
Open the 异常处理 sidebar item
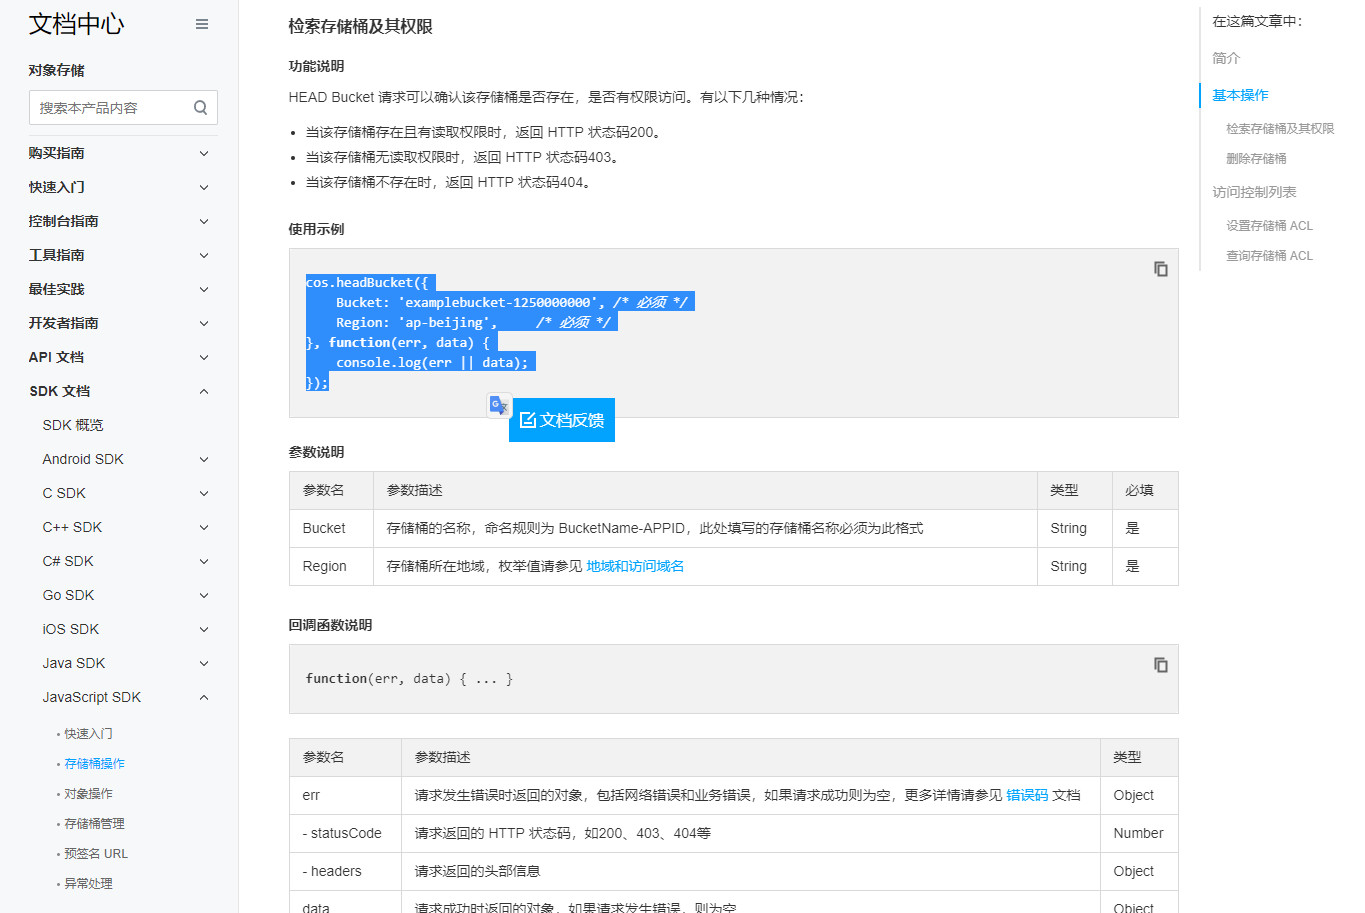tap(88, 883)
